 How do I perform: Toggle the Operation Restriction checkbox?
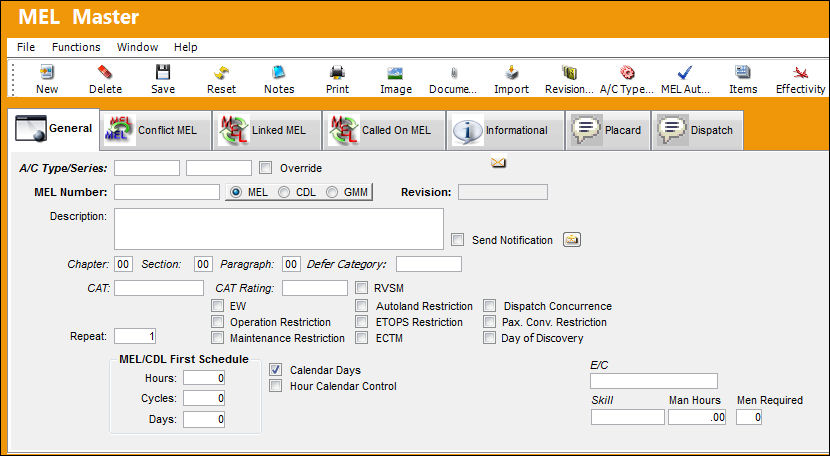[x=217, y=321]
